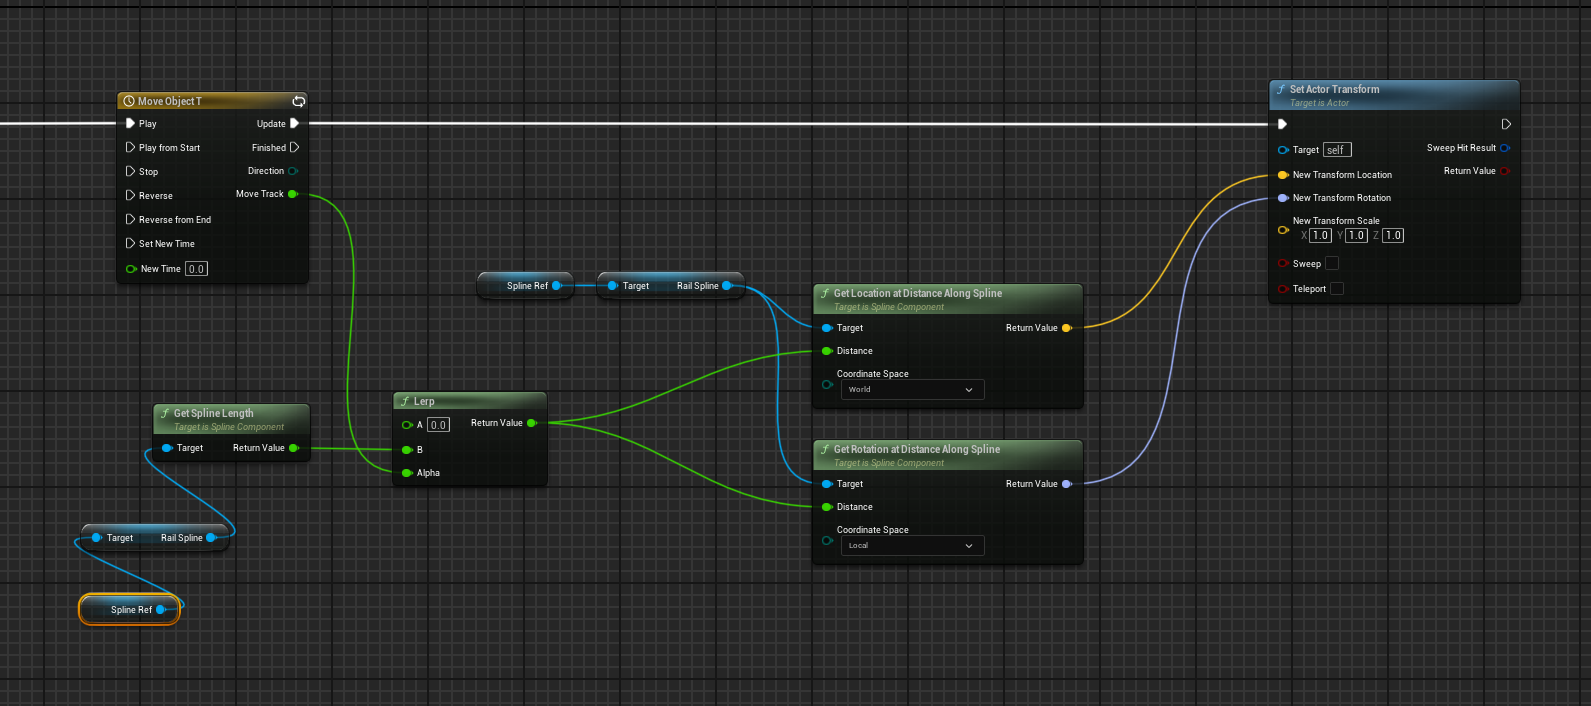Open Coordinate Space dropdown set to Local

tap(912, 546)
